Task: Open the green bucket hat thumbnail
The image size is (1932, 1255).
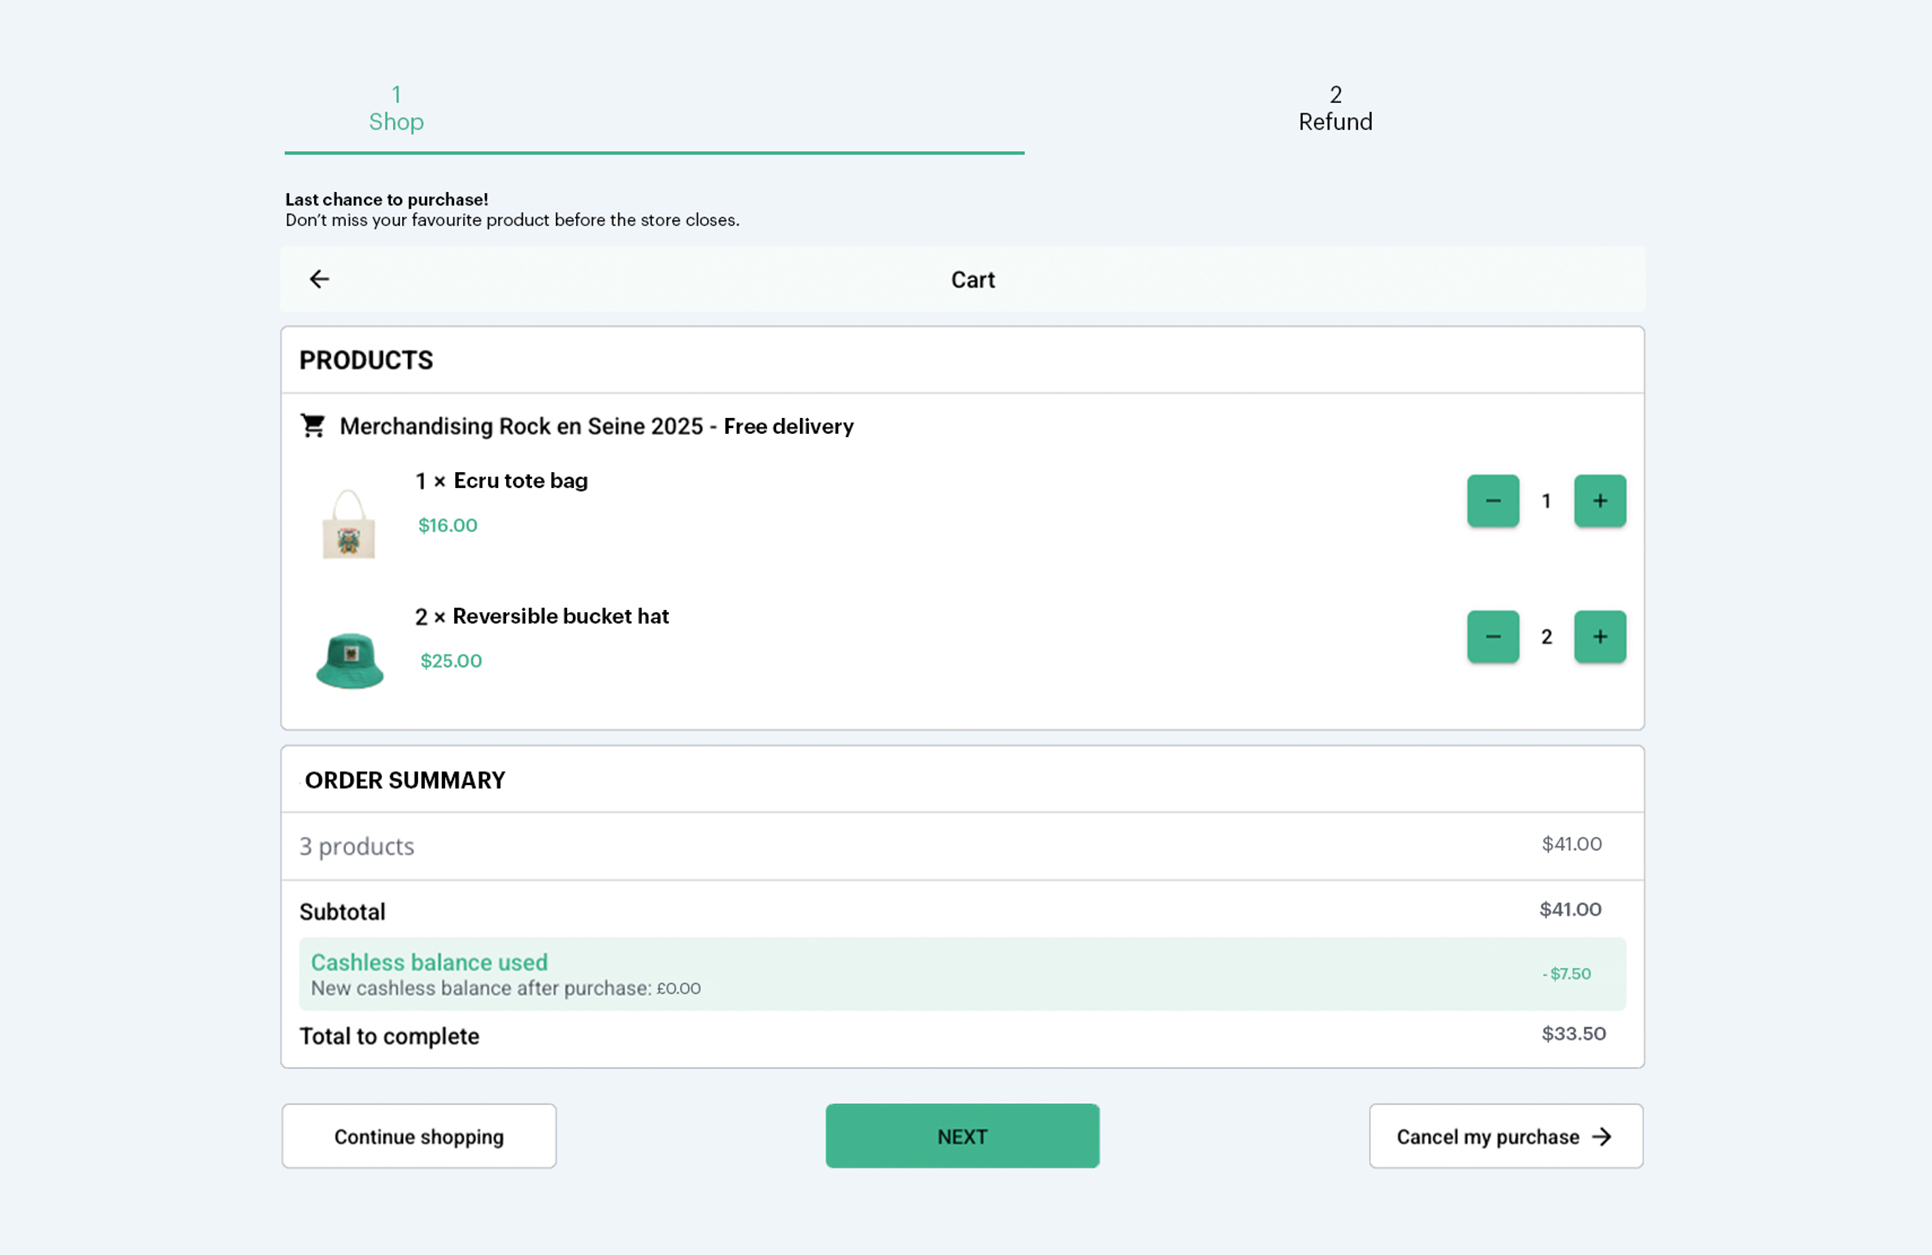Action: click(350, 660)
